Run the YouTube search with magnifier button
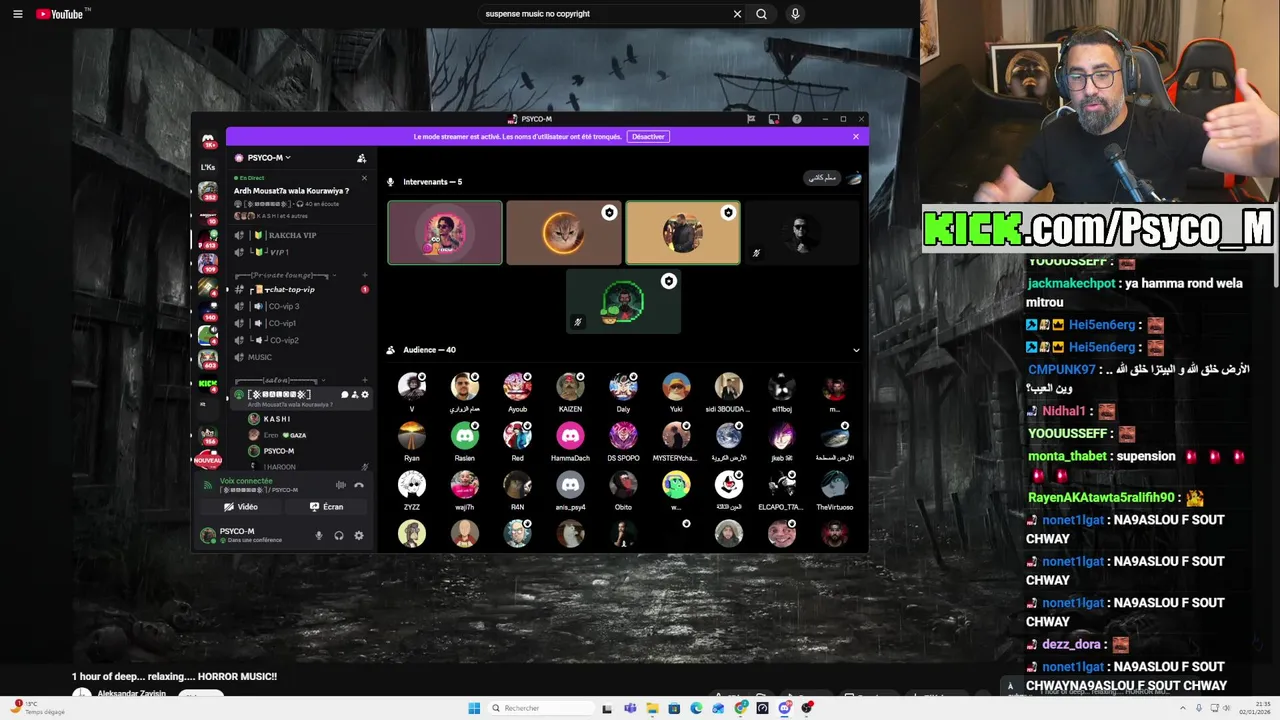Viewport: 1280px width, 720px height. pyautogui.click(x=761, y=14)
